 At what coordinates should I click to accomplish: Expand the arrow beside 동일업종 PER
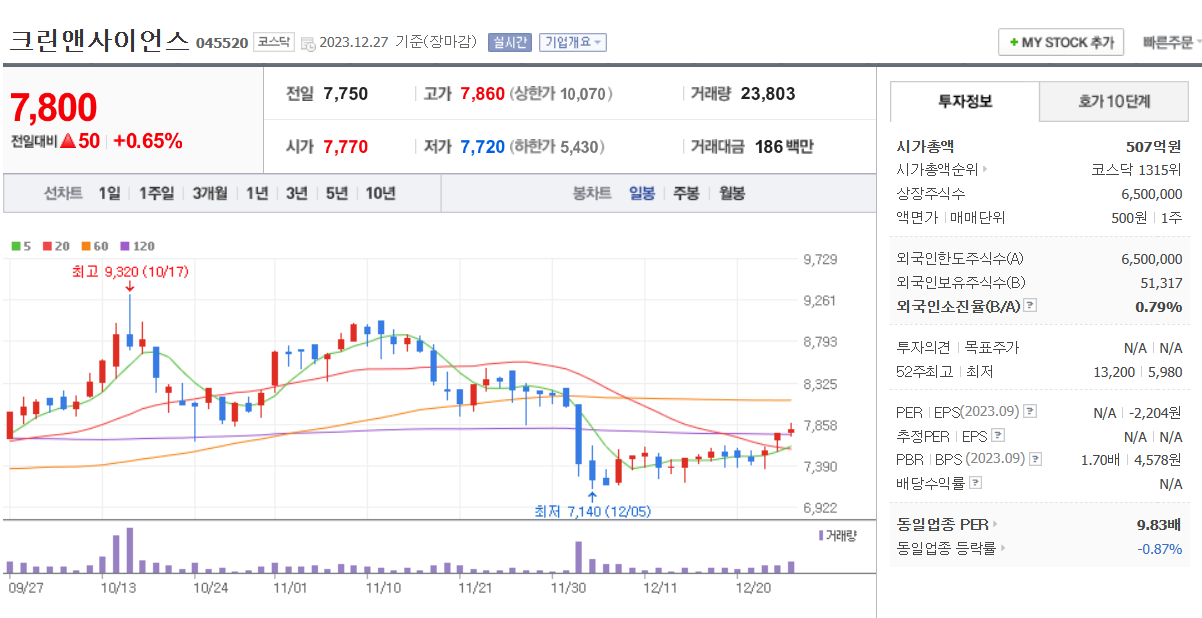(x=994, y=524)
